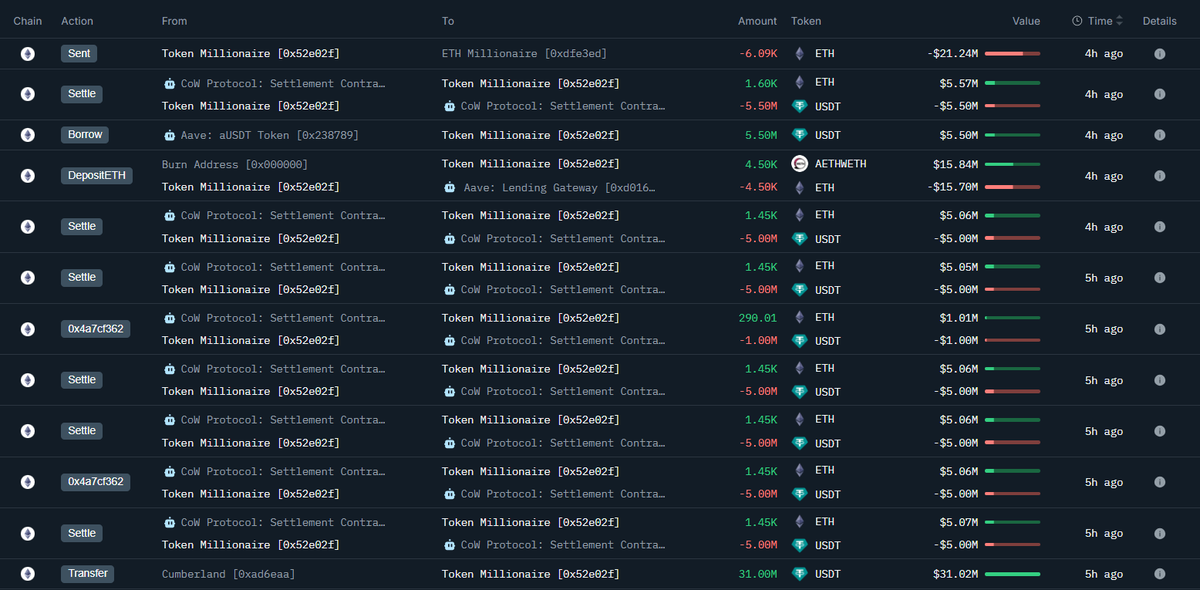Click Ethereum chain icon in the $1.01M row

28,329
